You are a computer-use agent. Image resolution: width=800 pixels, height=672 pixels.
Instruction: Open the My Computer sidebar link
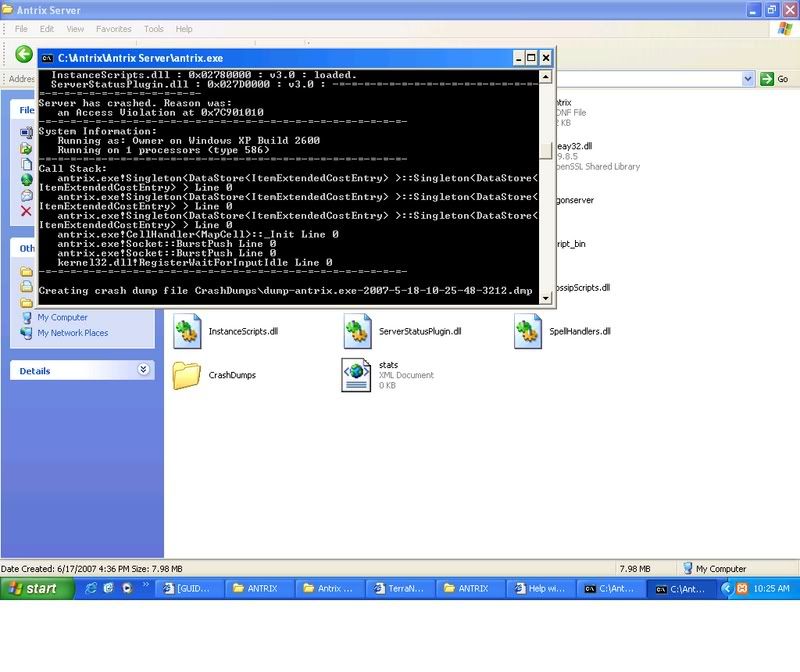point(62,317)
